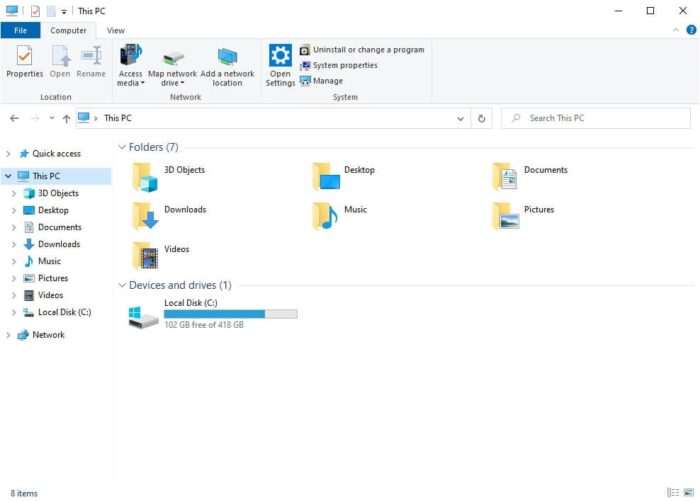Select the Music folder icon

325,216
